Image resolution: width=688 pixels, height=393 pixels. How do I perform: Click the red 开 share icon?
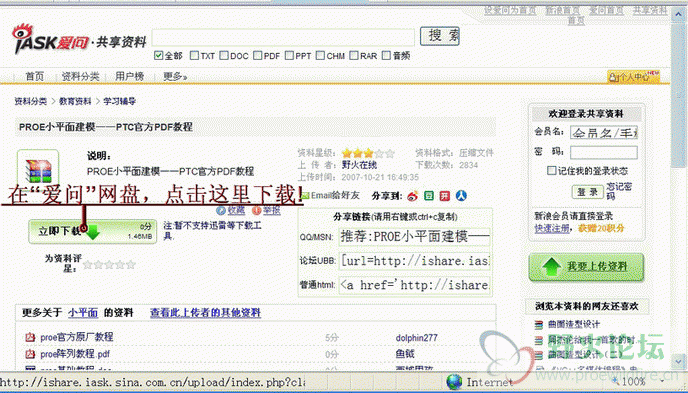point(444,196)
